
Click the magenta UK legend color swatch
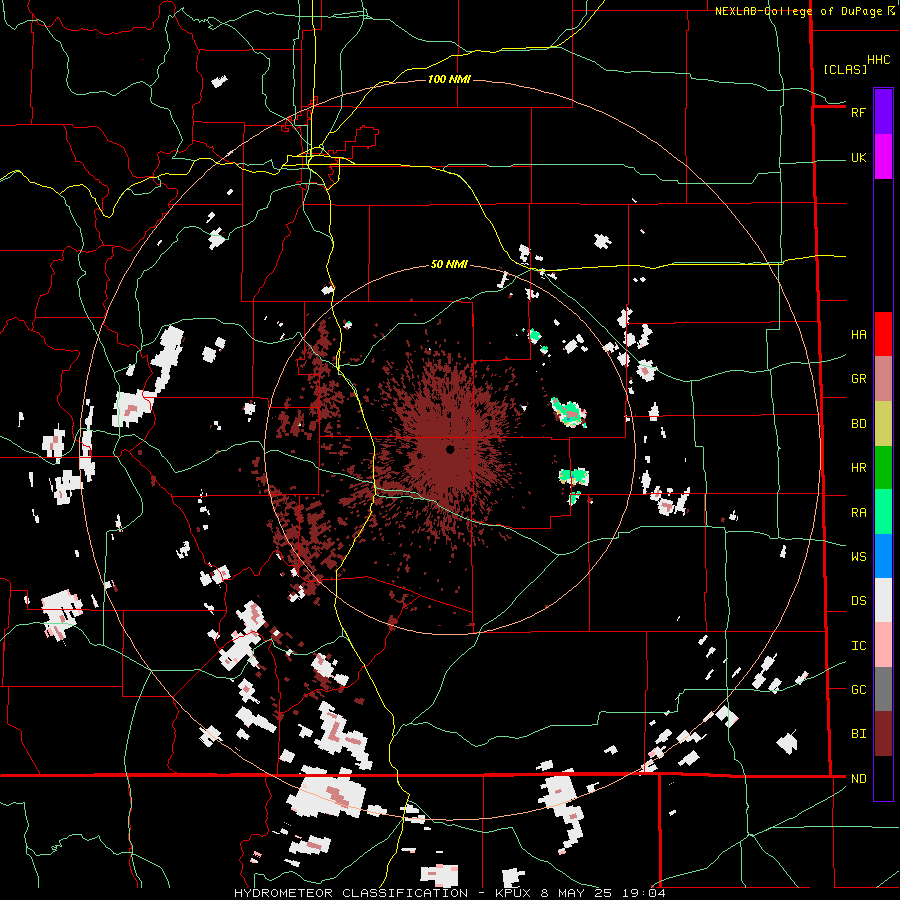(x=883, y=157)
